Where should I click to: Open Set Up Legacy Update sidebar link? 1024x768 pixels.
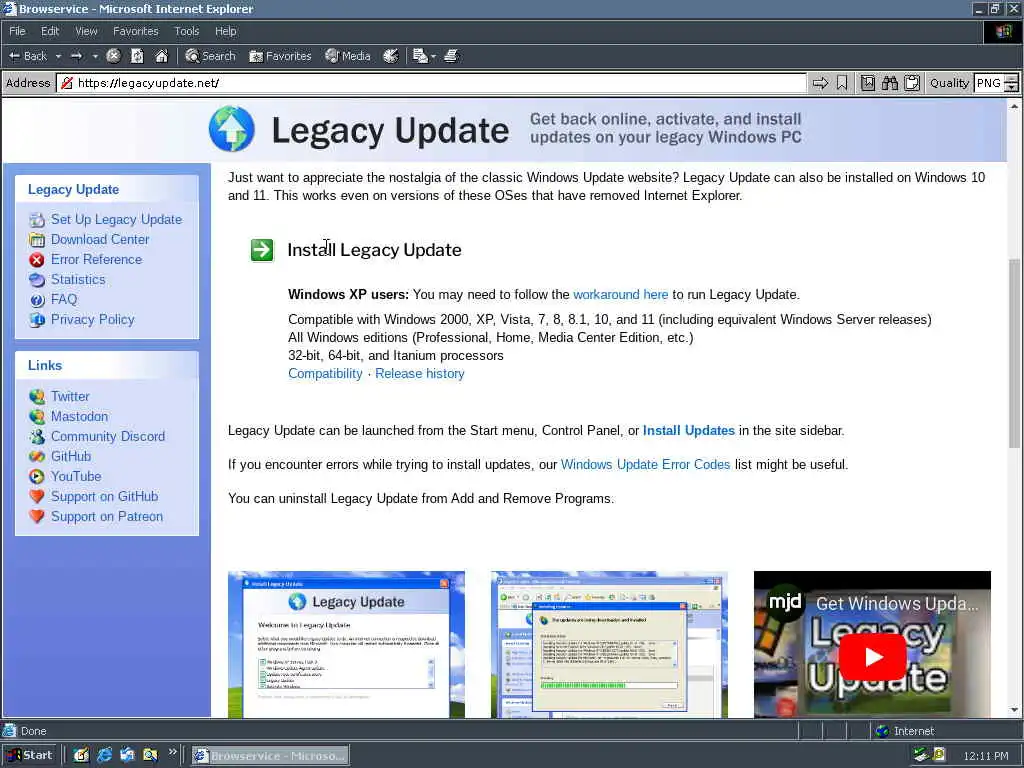(116, 219)
